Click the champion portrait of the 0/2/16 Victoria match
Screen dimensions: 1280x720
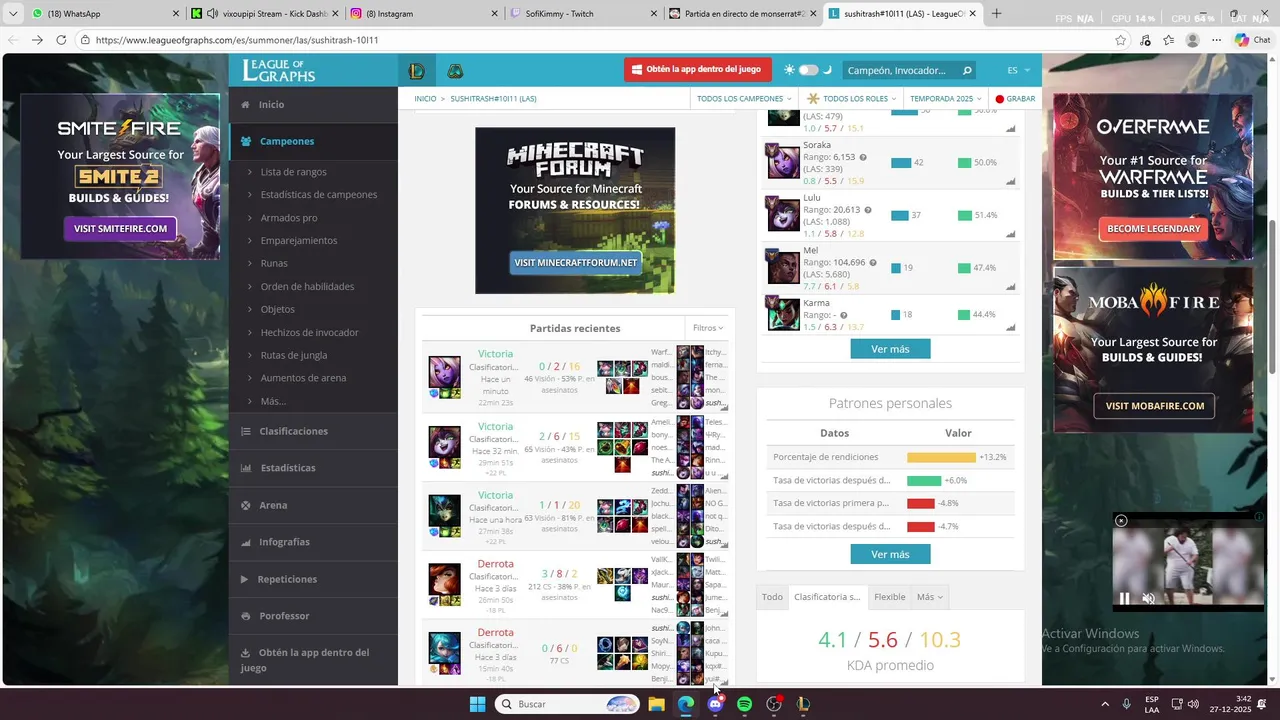point(445,372)
